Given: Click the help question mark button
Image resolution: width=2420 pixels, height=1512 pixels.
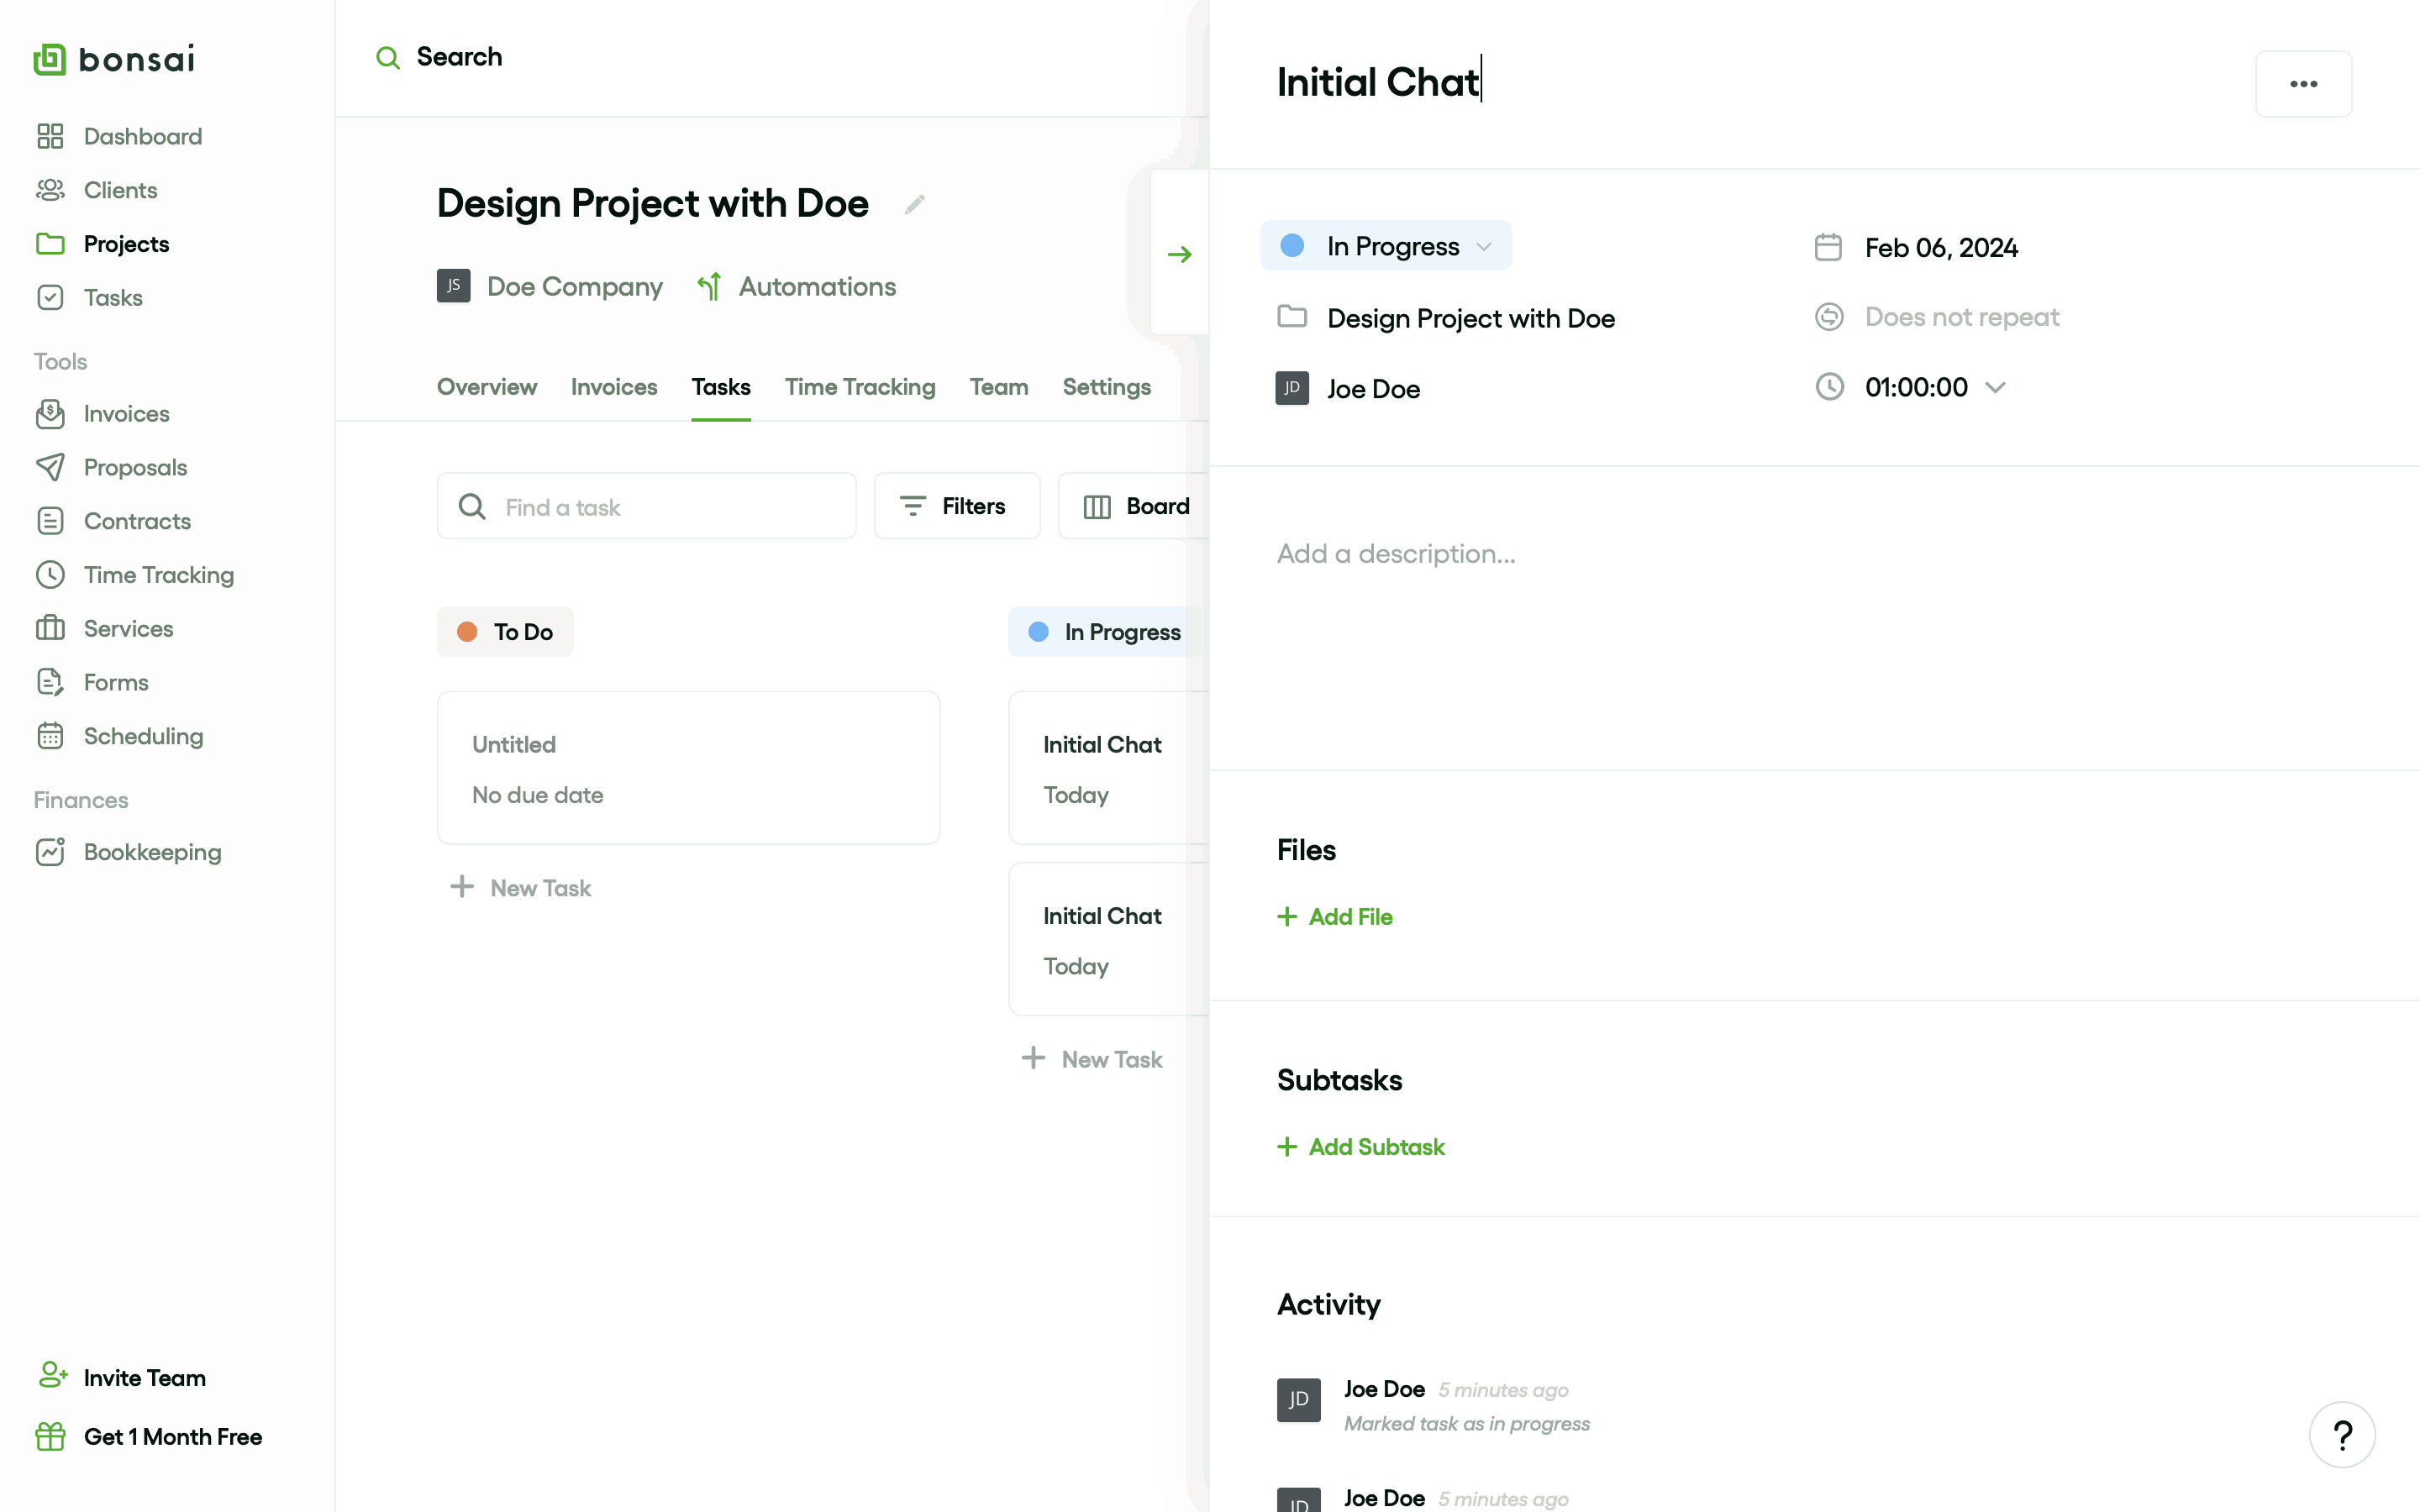Looking at the screenshot, I should coord(2341,1435).
